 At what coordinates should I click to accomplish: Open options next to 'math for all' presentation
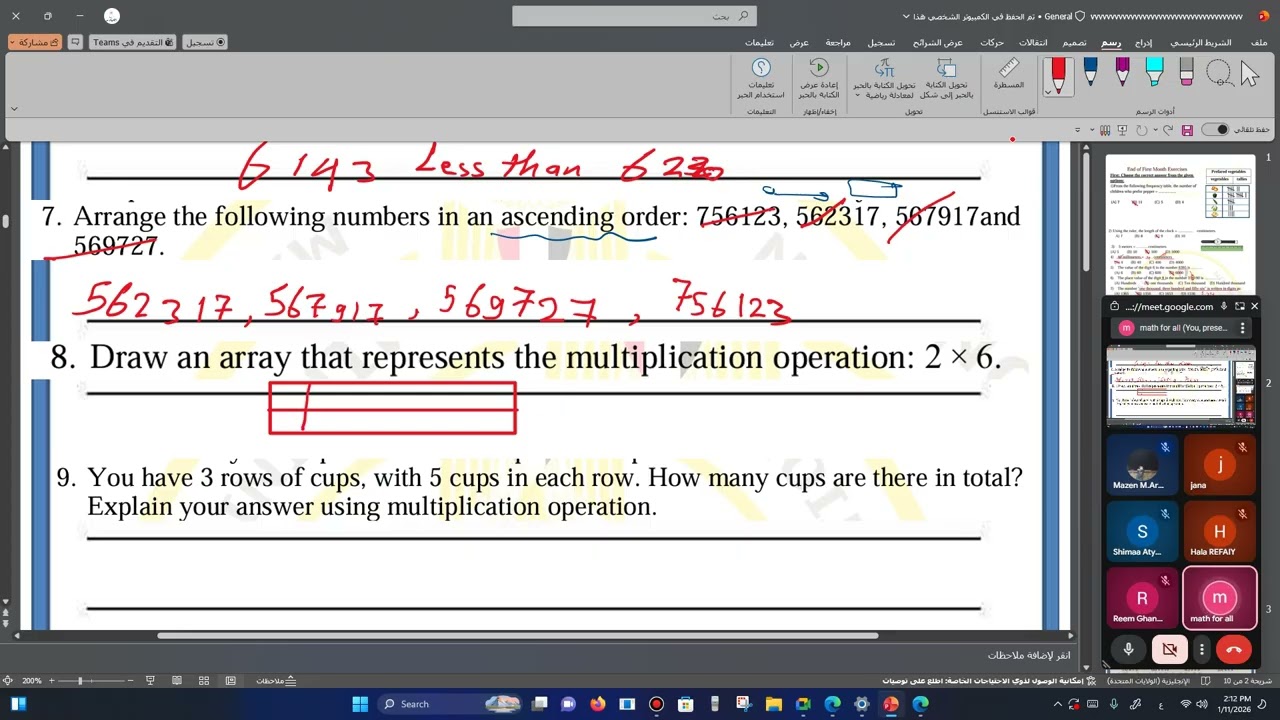point(1242,328)
